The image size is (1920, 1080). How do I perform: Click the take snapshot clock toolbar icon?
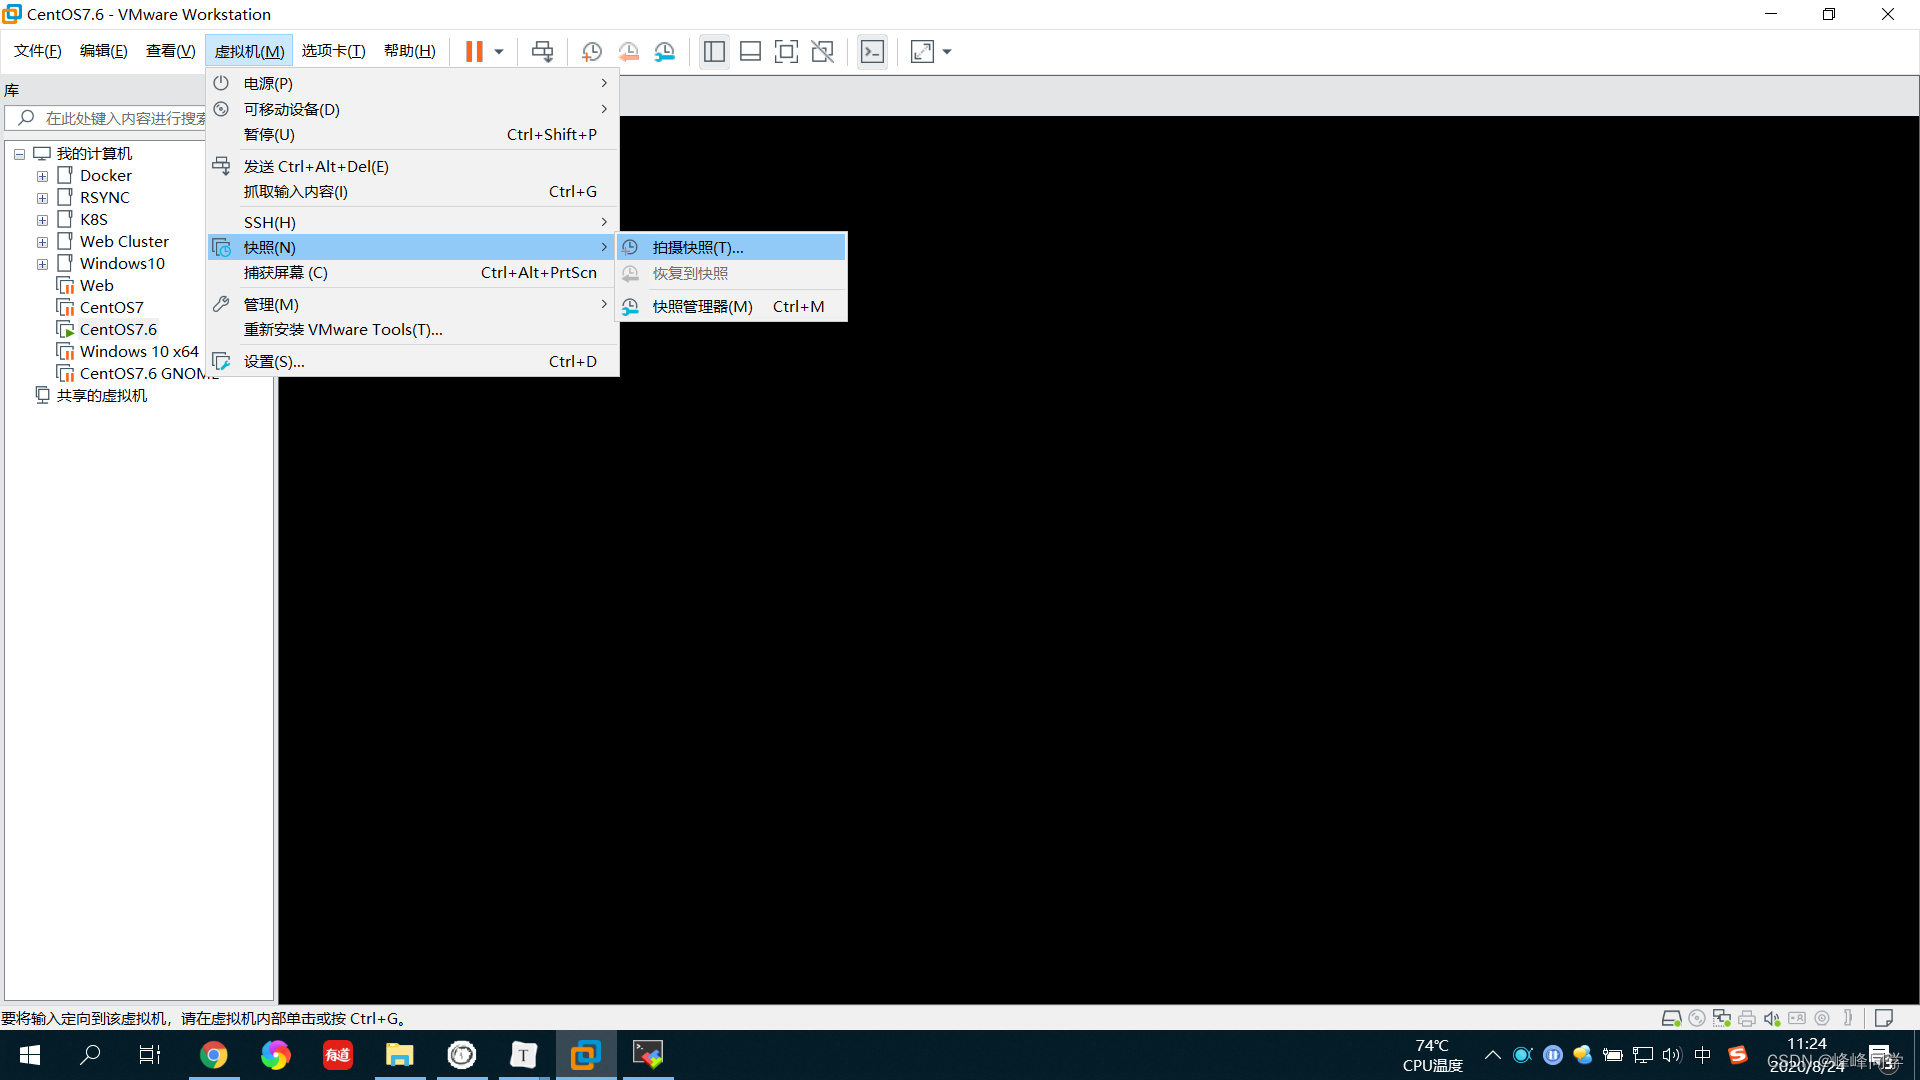(591, 52)
